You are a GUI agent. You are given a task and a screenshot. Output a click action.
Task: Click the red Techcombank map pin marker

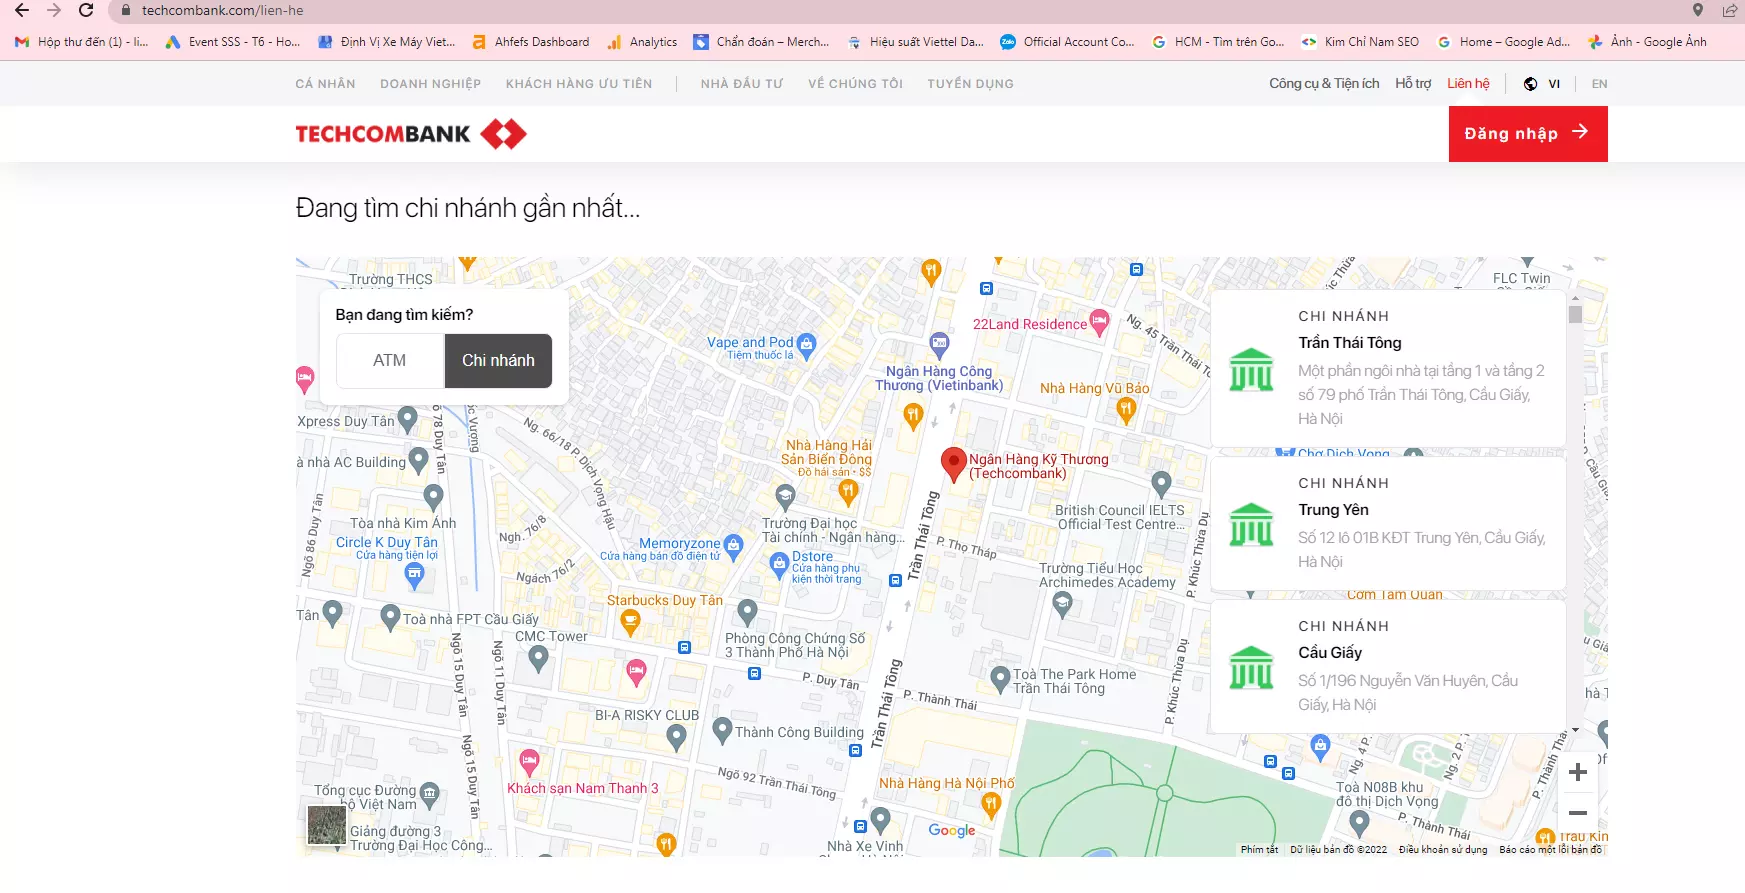(954, 464)
